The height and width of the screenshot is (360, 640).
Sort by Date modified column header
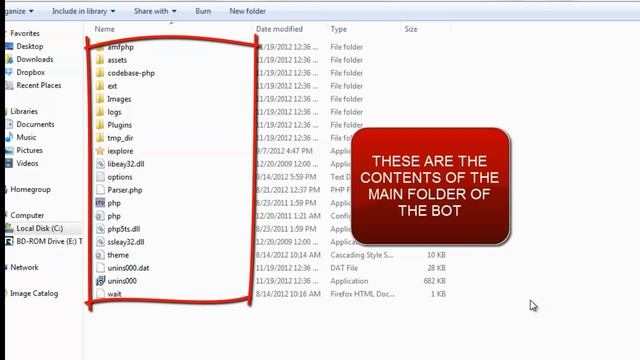pos(280,29)
